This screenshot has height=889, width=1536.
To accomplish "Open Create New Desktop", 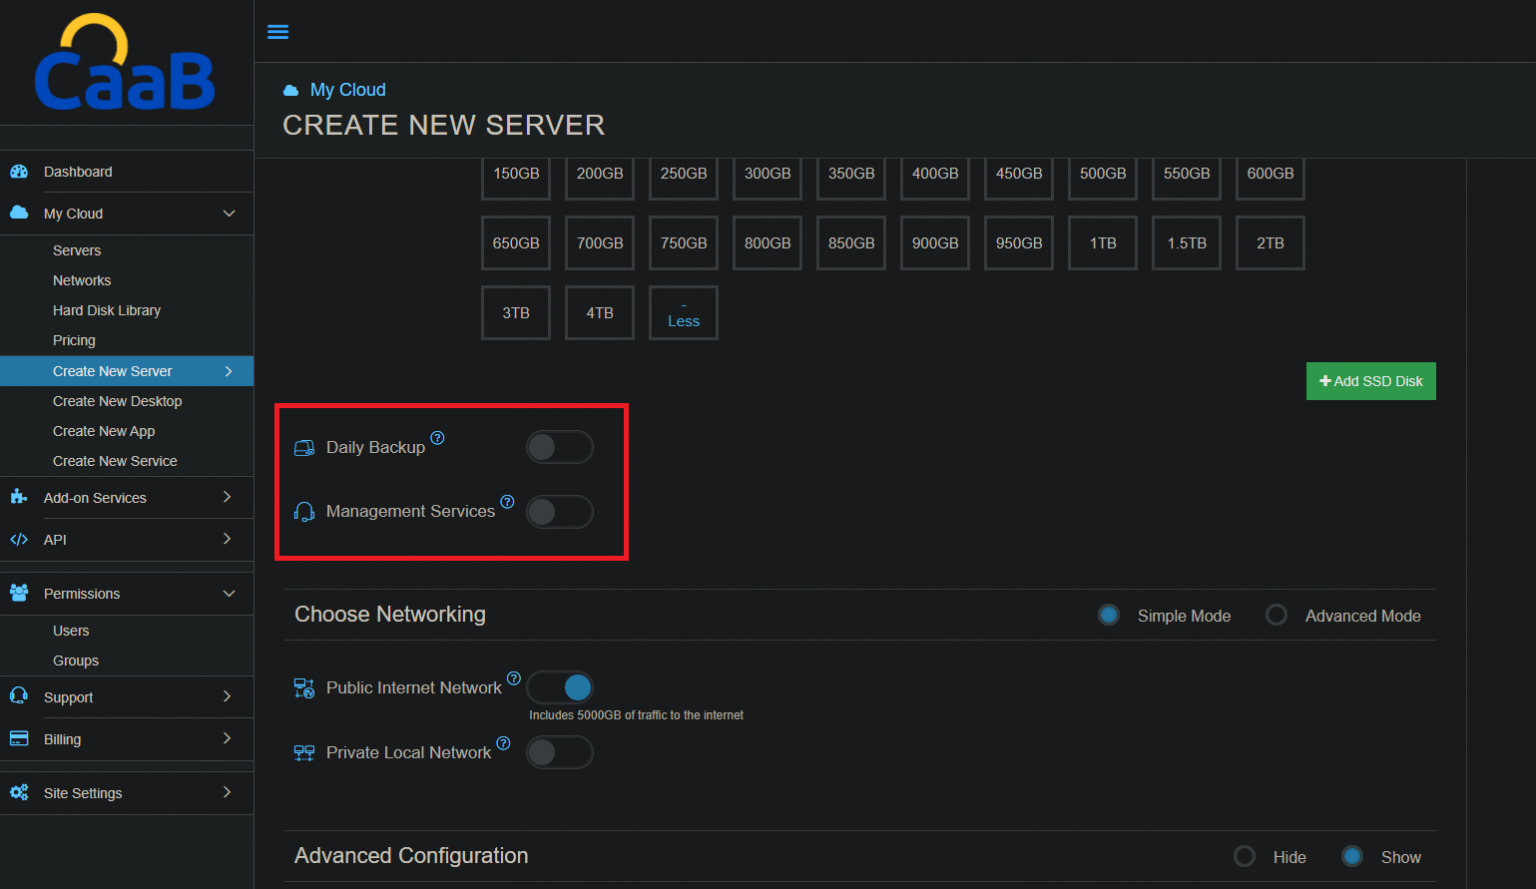I will click(x=117, y=401).
